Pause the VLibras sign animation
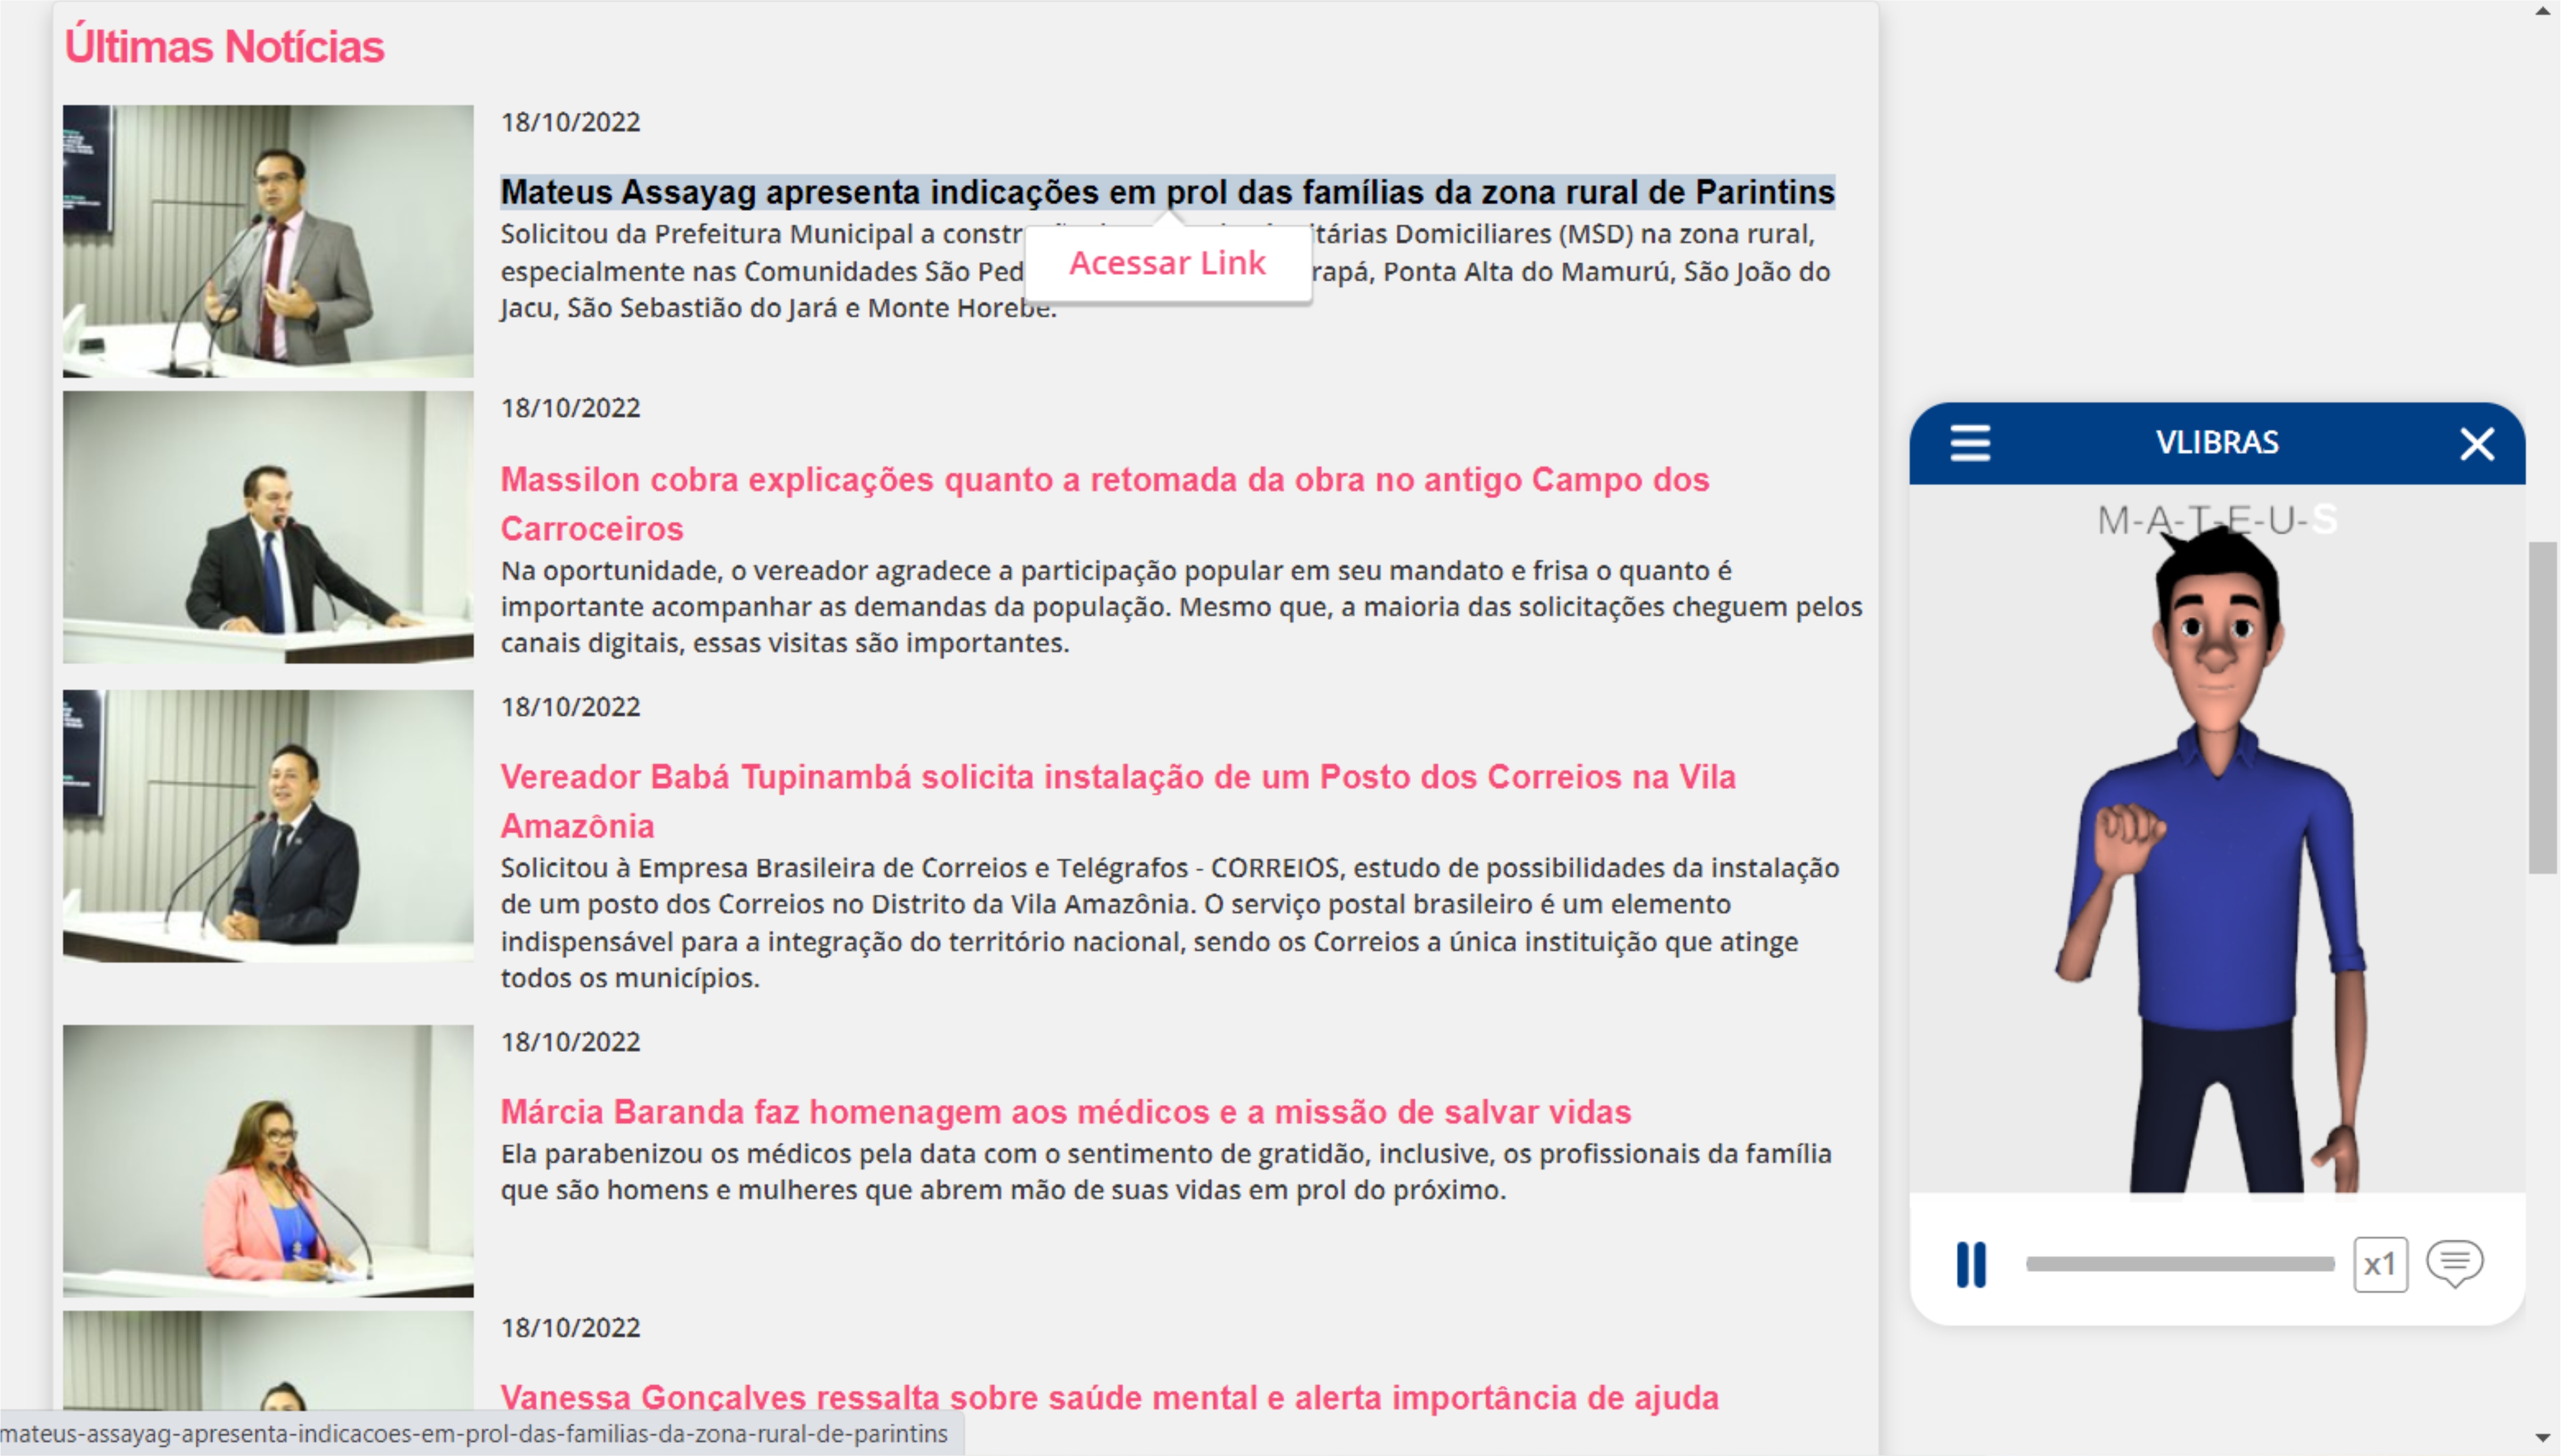This screenshot has width=2561, height=1456. coord(1971,1265)
